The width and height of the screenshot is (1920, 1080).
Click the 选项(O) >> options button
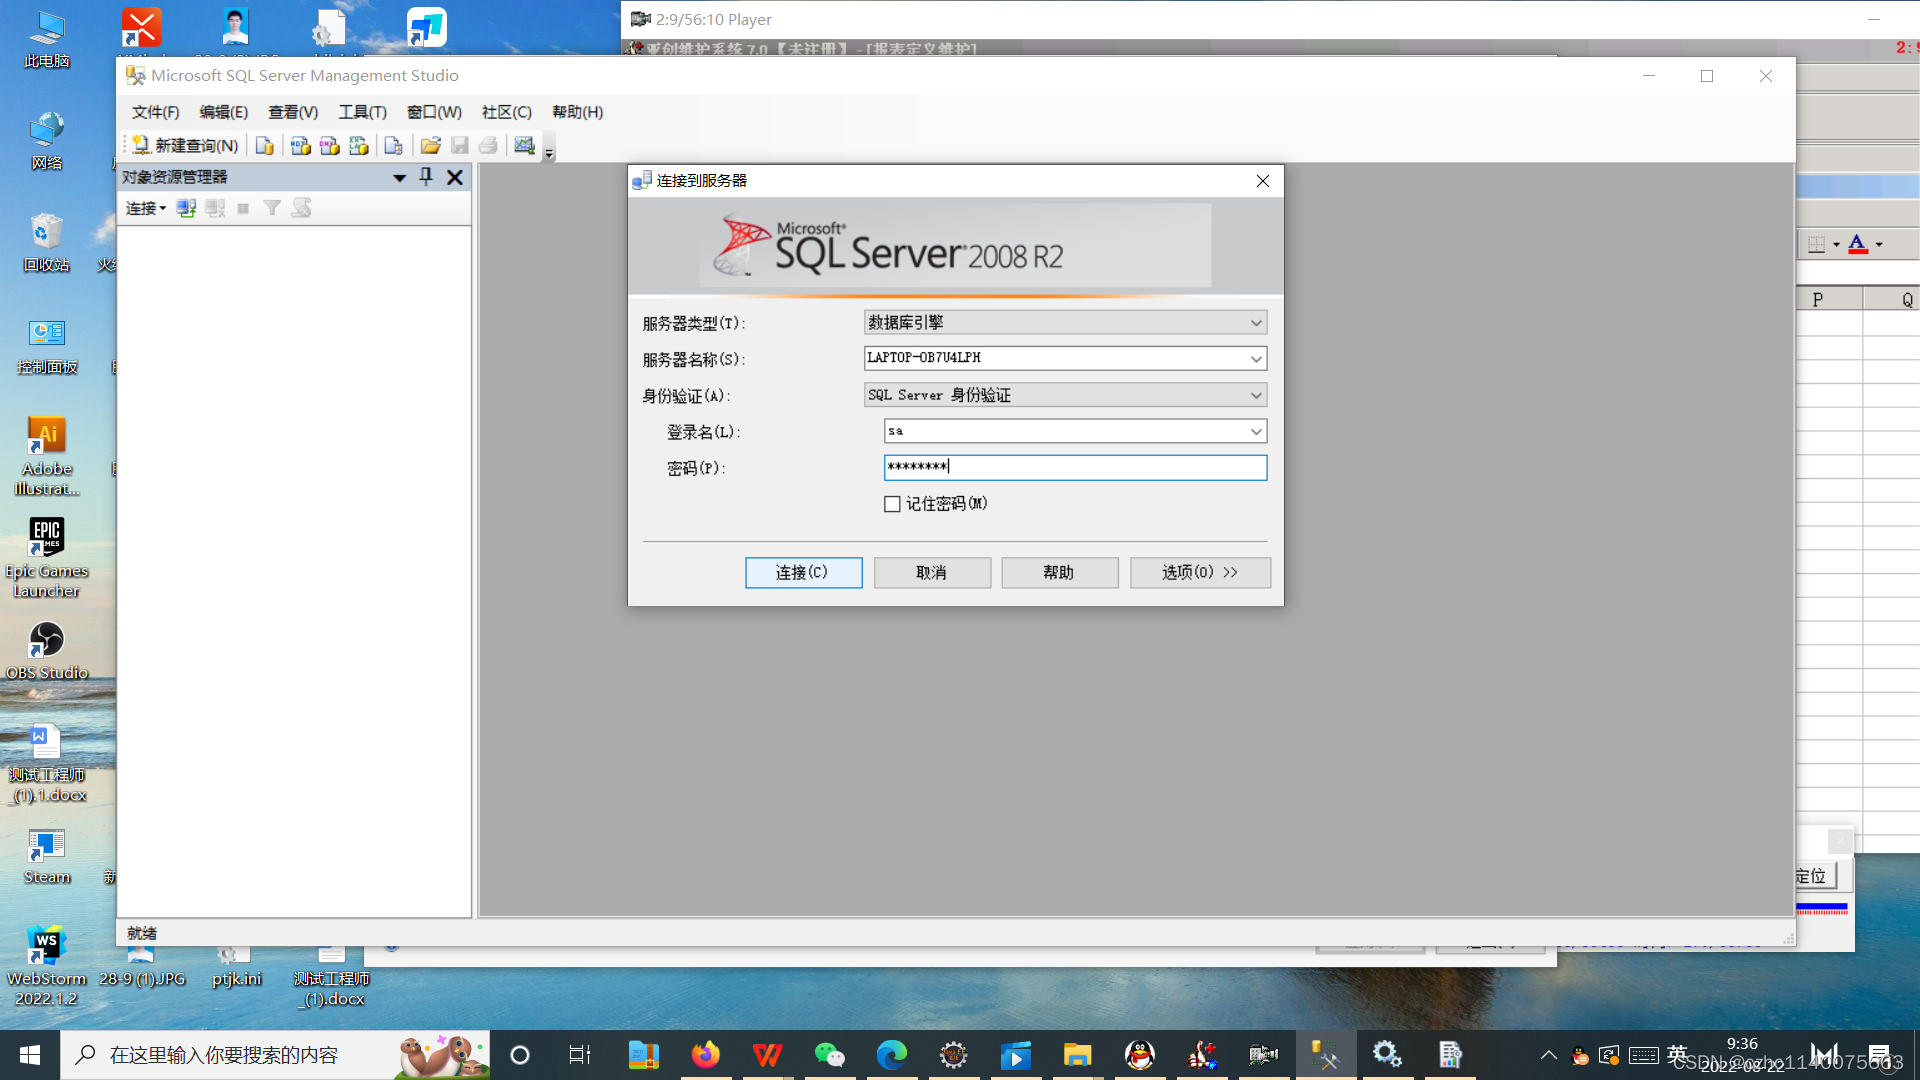pos(1200,572)
